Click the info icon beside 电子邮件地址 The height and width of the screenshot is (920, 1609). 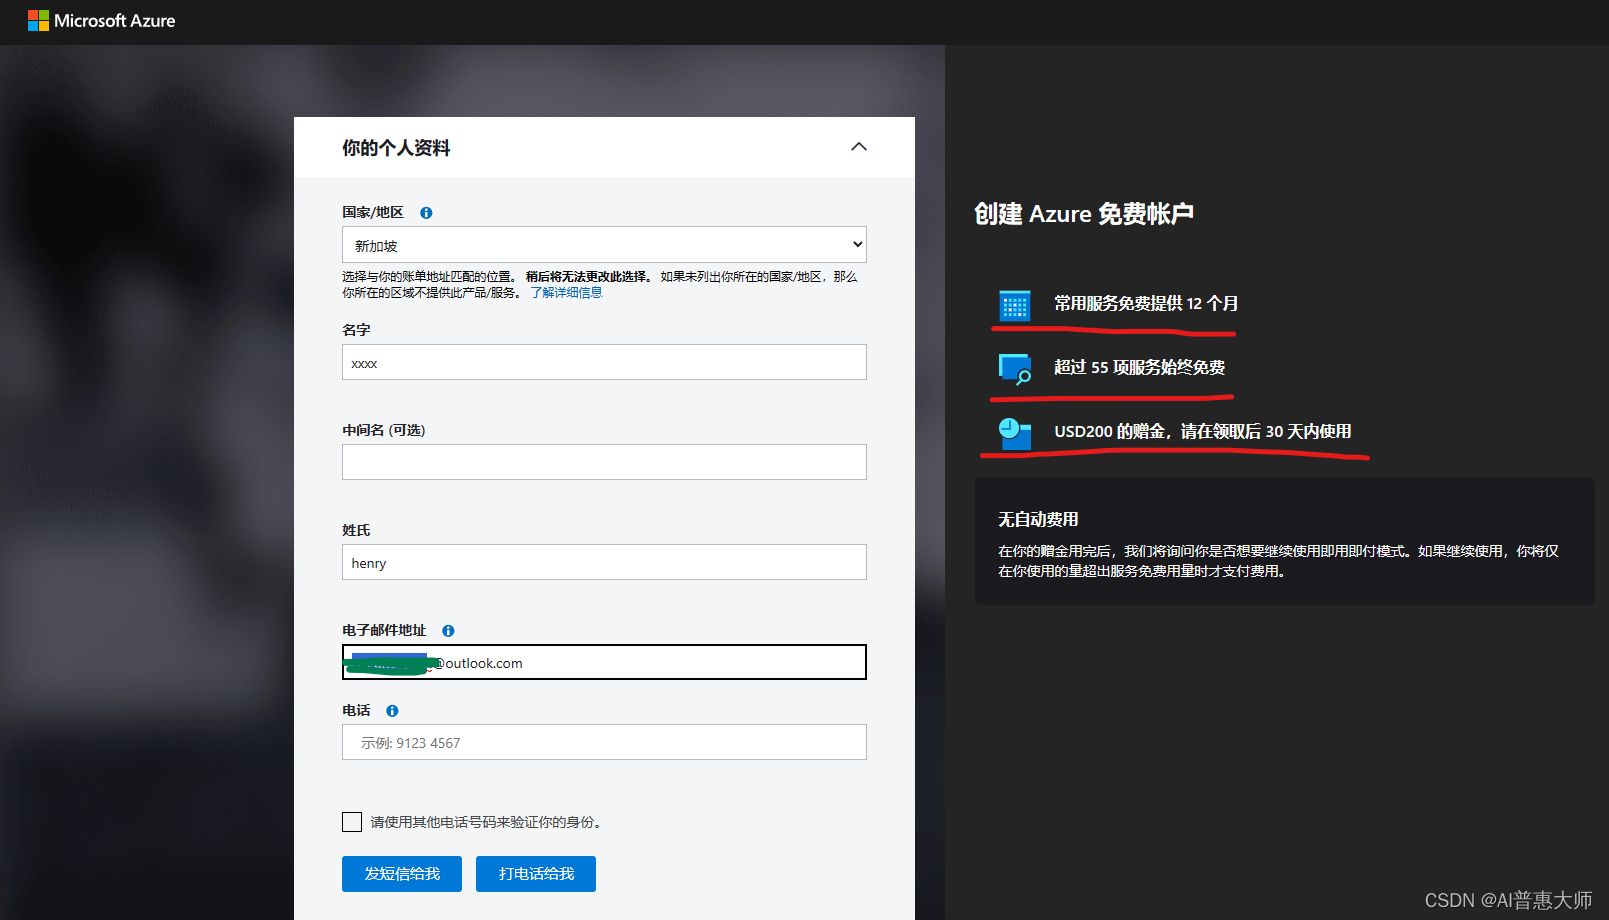tap(448, 631)
